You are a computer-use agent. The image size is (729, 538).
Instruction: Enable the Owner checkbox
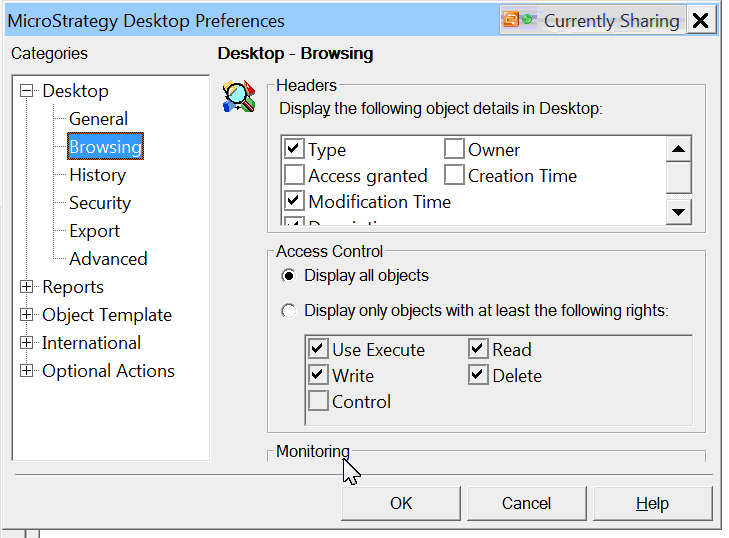[x=454, y=149]
